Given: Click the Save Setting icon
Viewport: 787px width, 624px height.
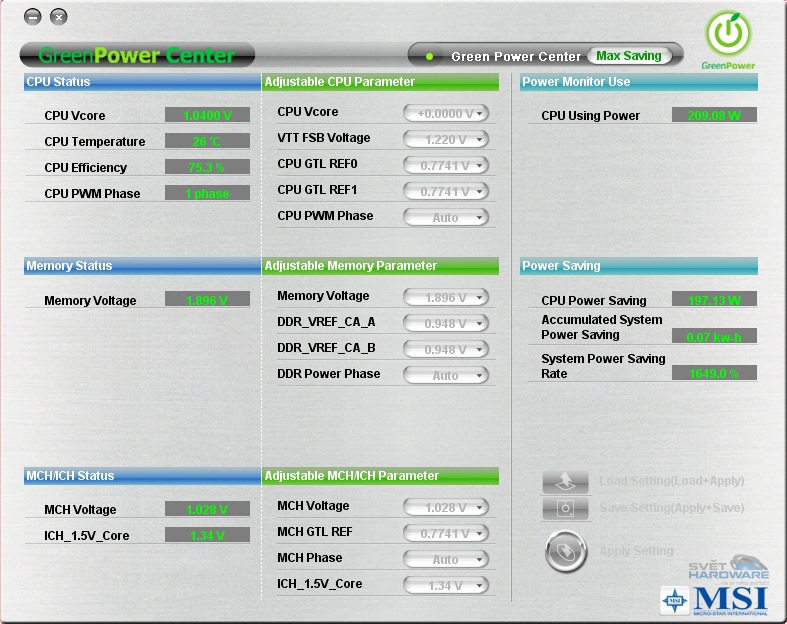Looking at the screenshot, I should coord(565,508).
